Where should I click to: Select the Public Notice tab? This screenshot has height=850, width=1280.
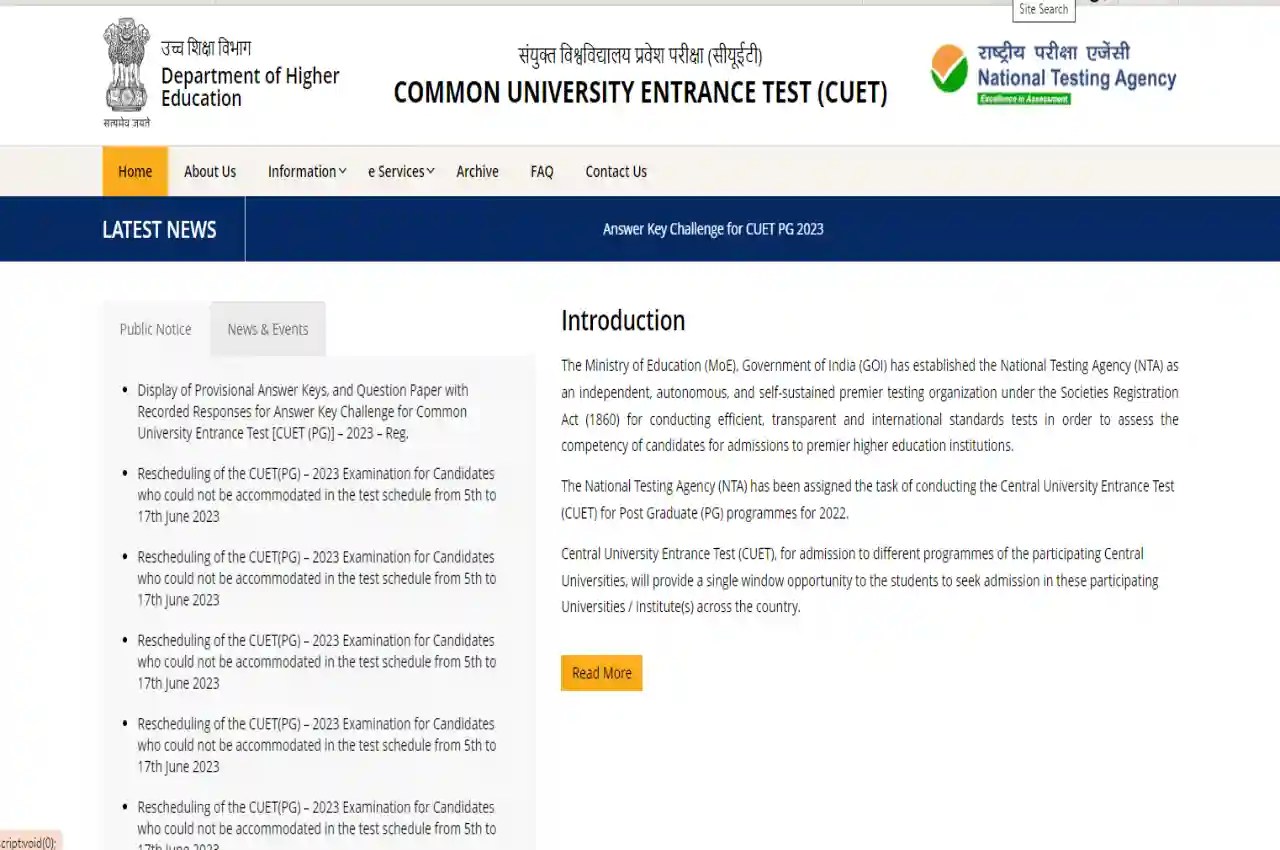(x=156, y=329)
